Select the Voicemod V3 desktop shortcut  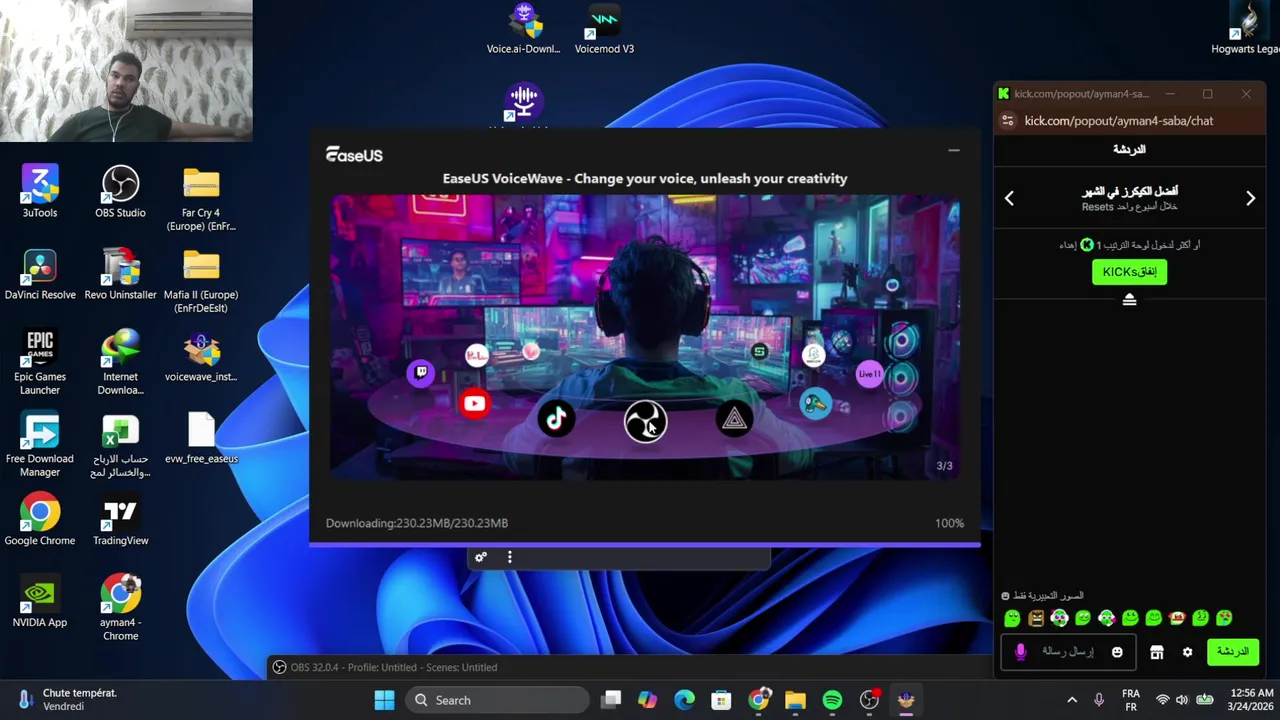click(604, 28)
